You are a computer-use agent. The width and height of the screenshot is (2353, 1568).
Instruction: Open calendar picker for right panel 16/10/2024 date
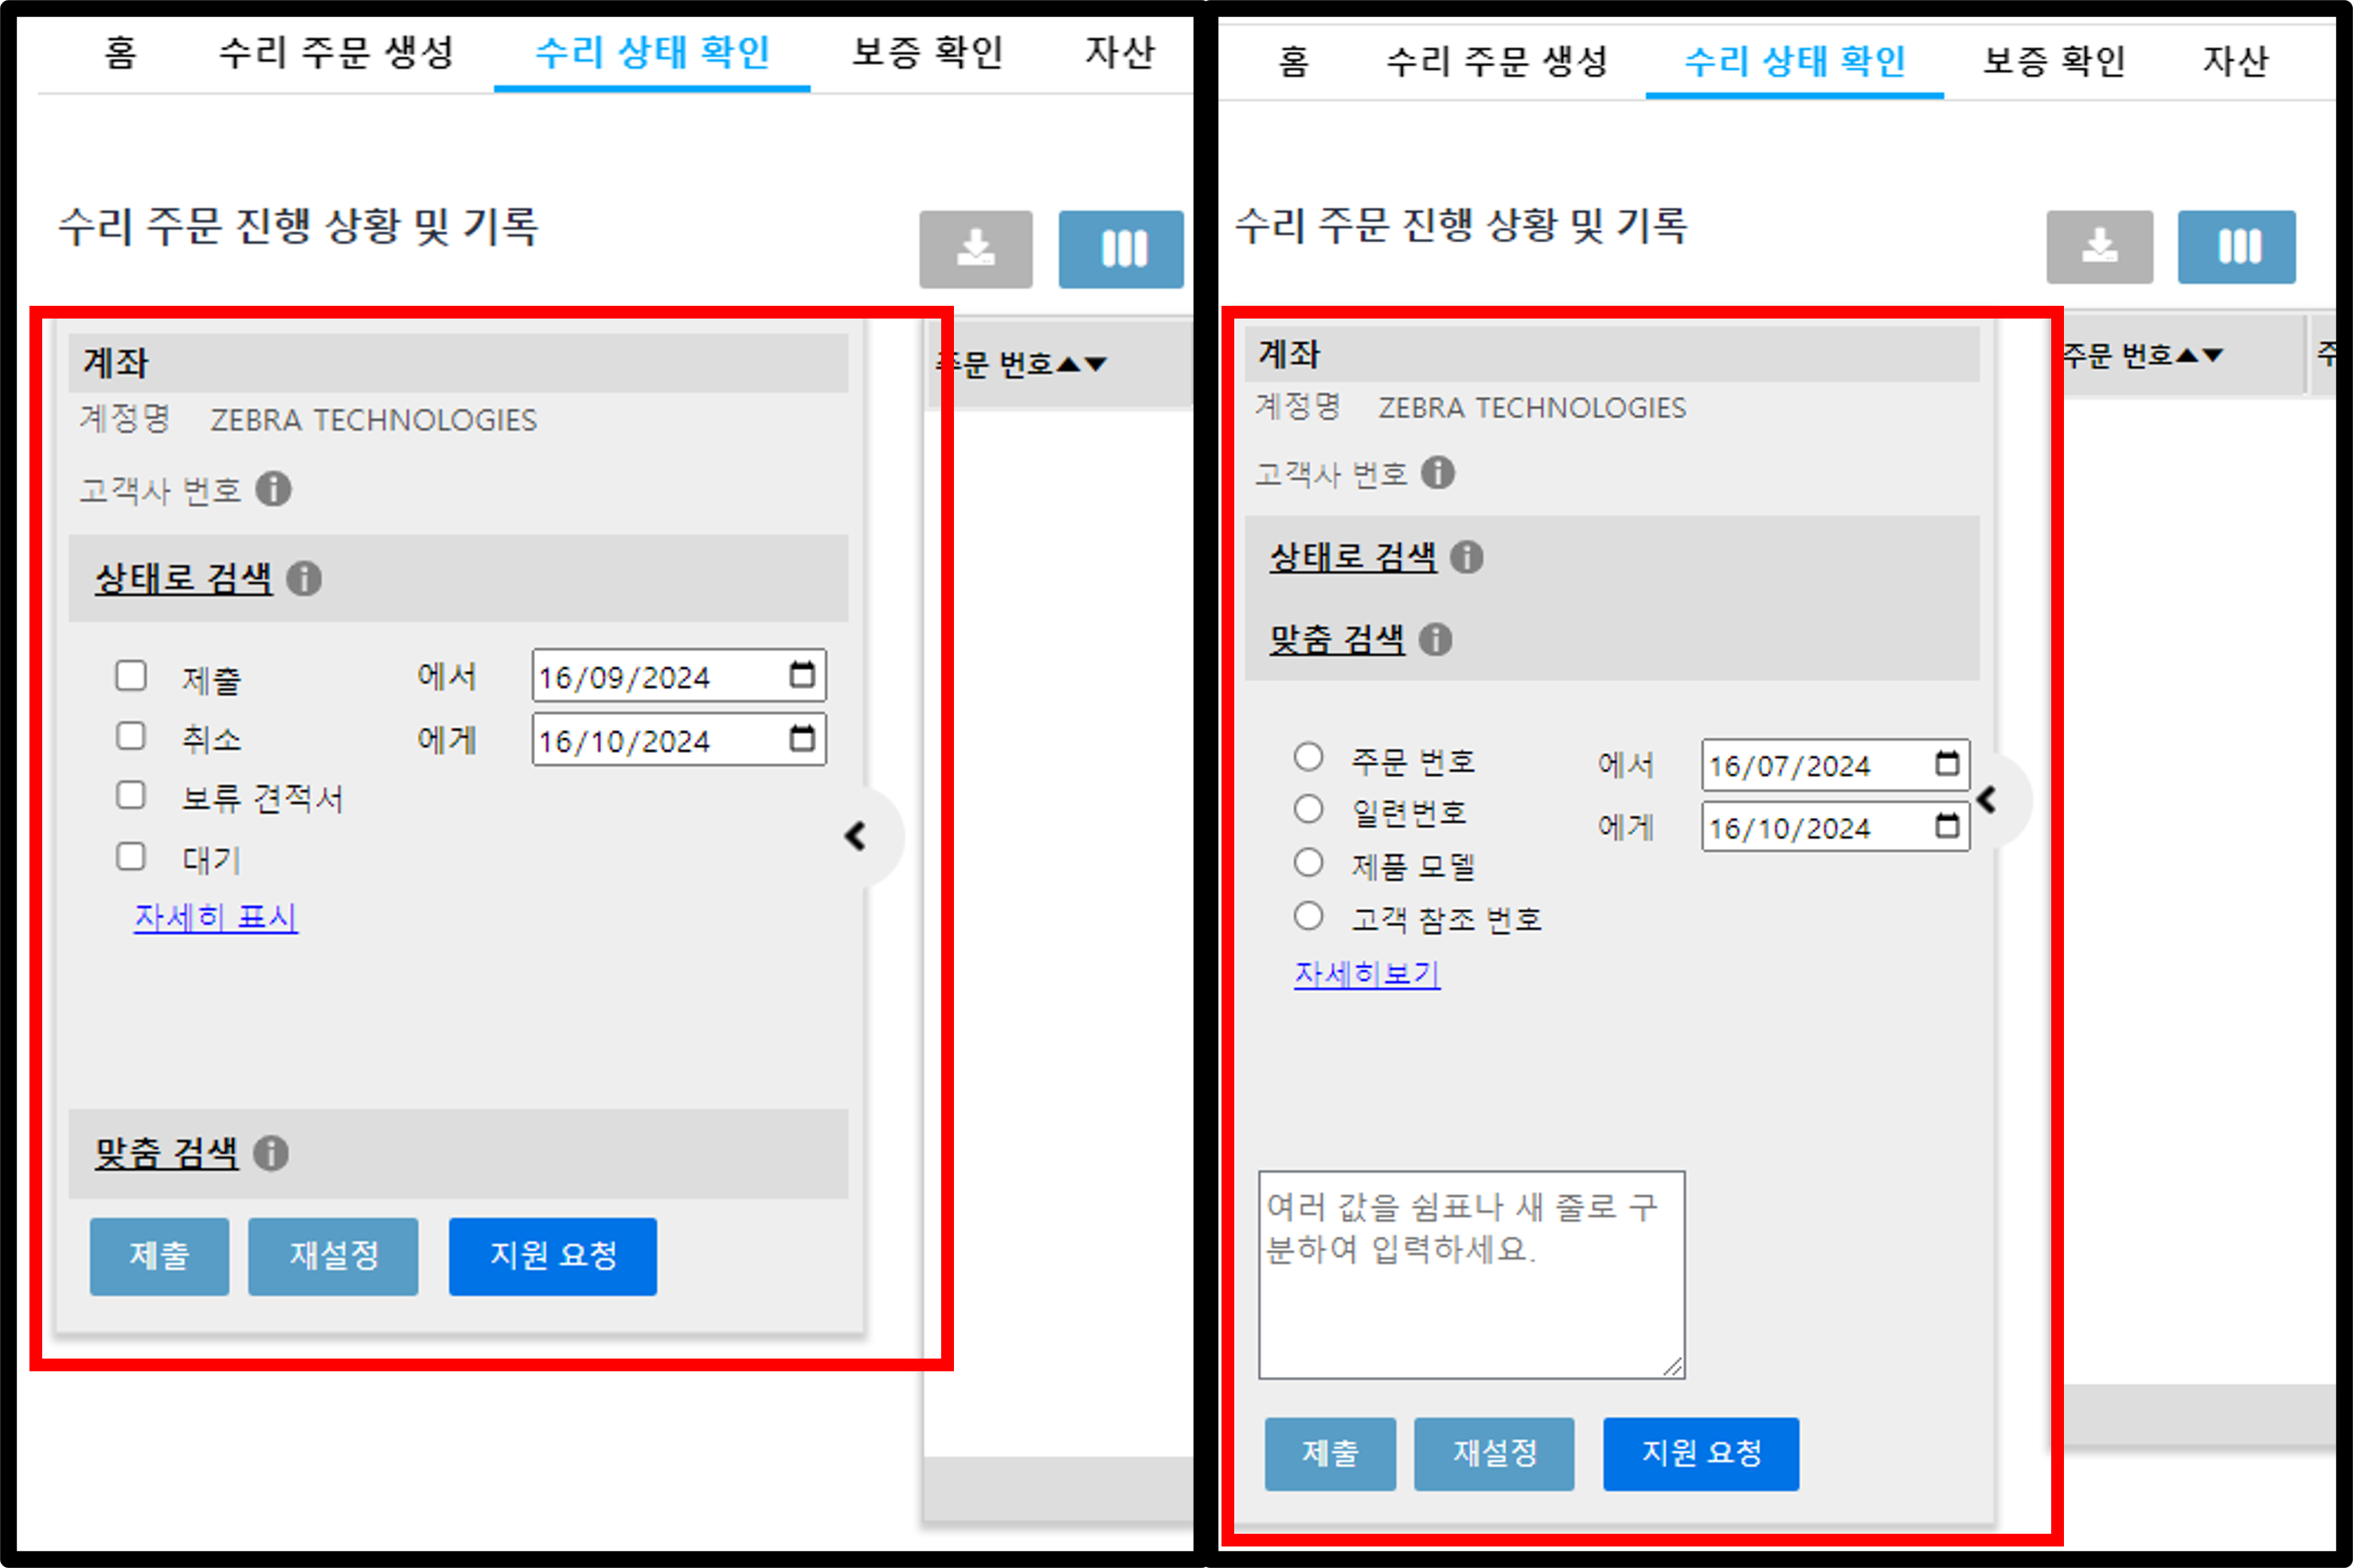[1947, 826]
